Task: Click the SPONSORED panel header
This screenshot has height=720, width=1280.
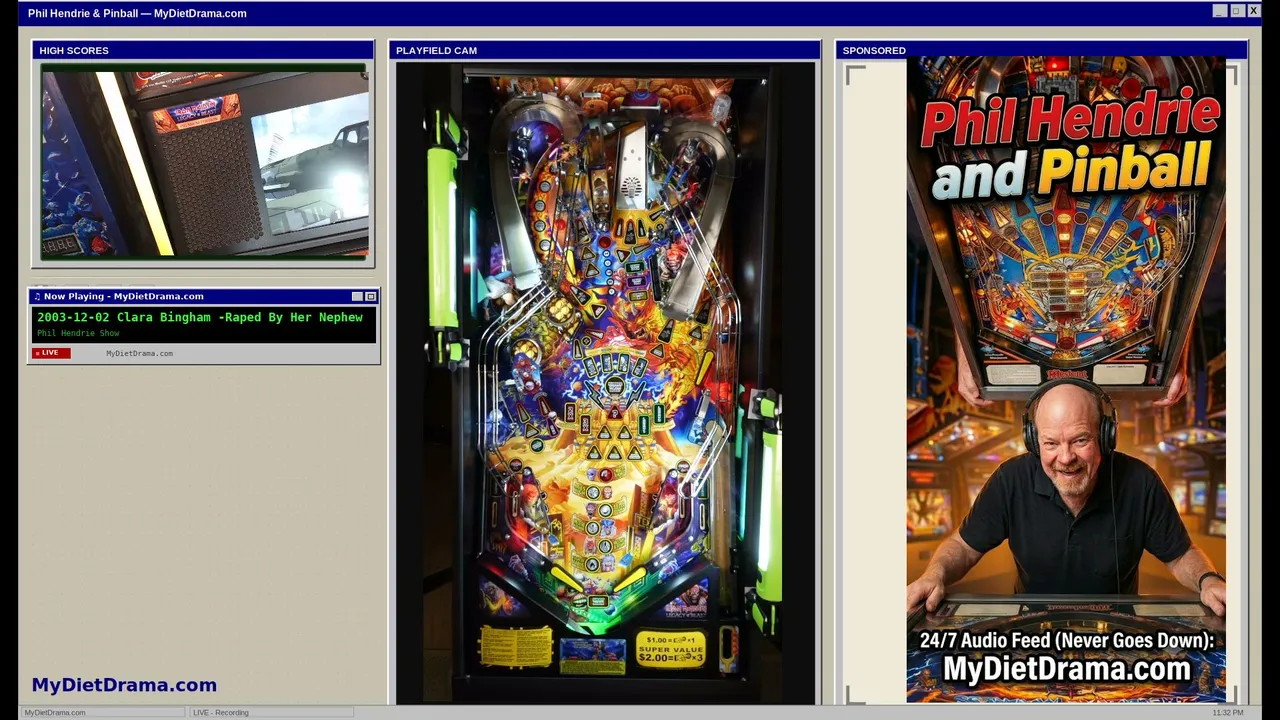Action: (1042, 50)
